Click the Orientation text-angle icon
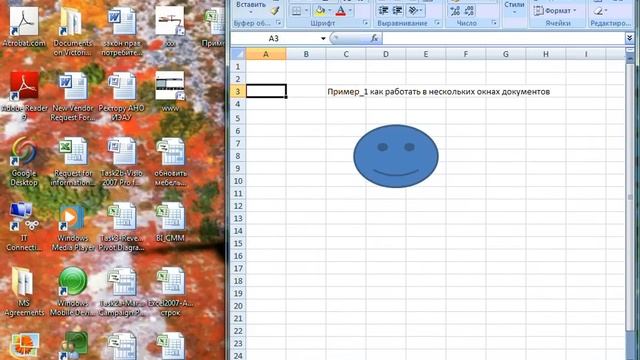This screenshot has width=640, height=360. (412, 11)
